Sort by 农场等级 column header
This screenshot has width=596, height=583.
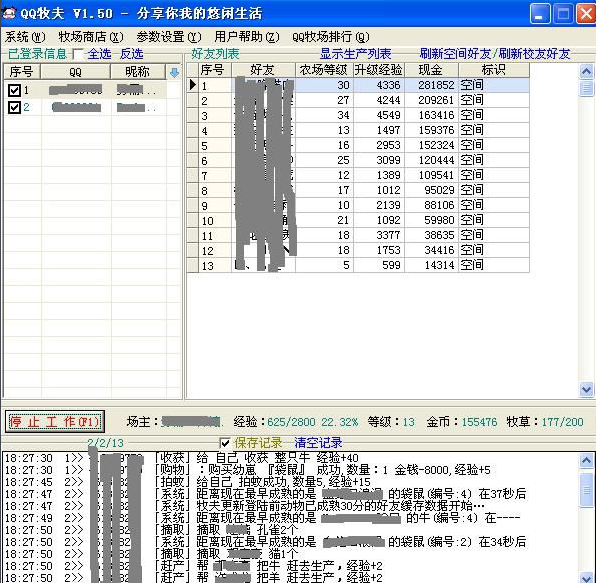(x=324, y=70)
